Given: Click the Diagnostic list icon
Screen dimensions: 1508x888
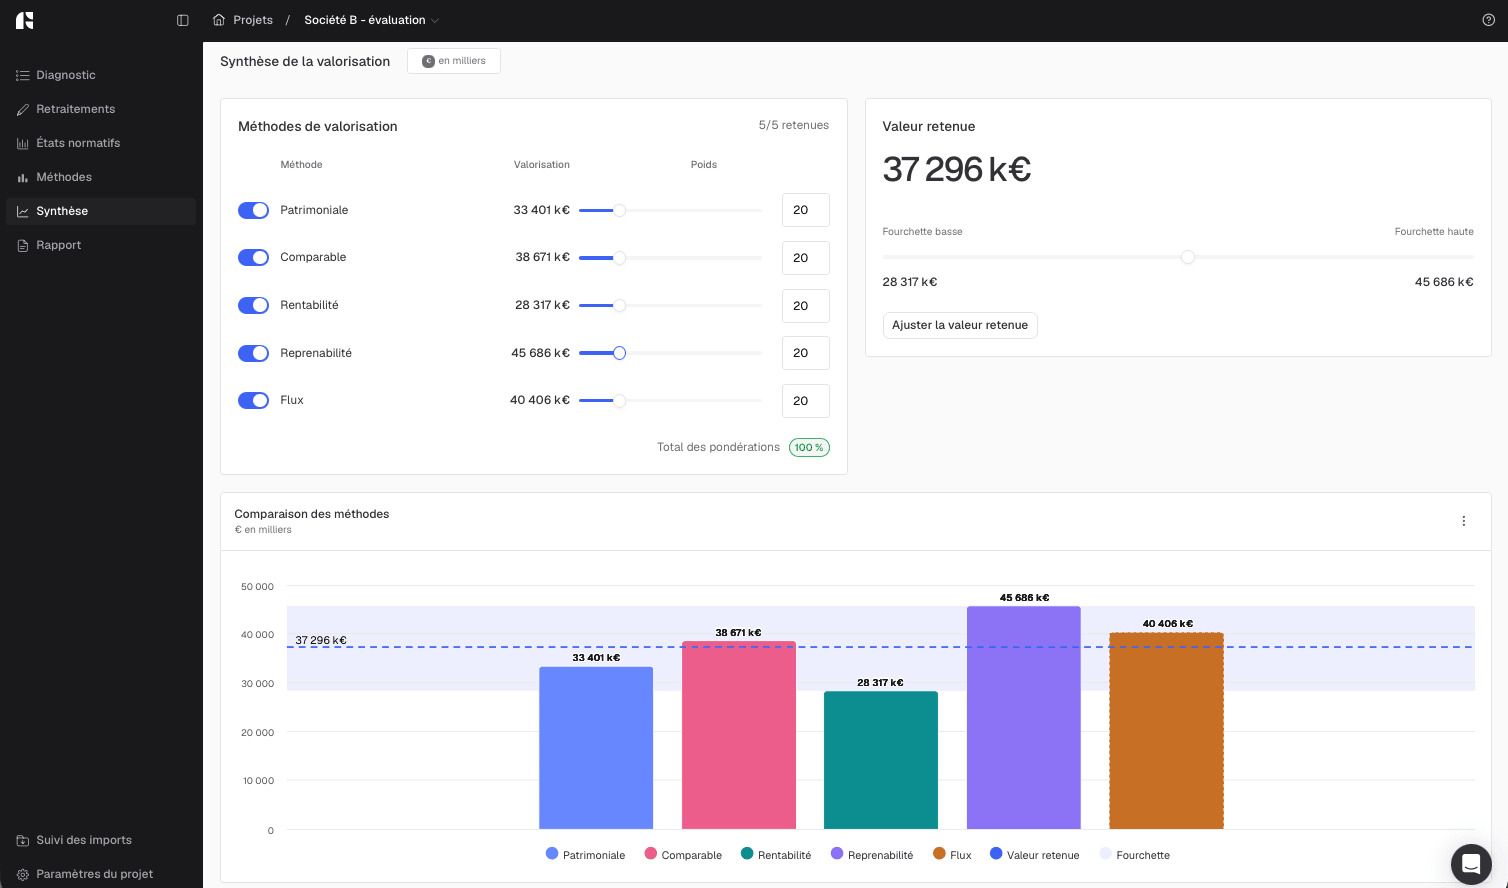Looking at the screenshot, I should [x=23, y=75].
